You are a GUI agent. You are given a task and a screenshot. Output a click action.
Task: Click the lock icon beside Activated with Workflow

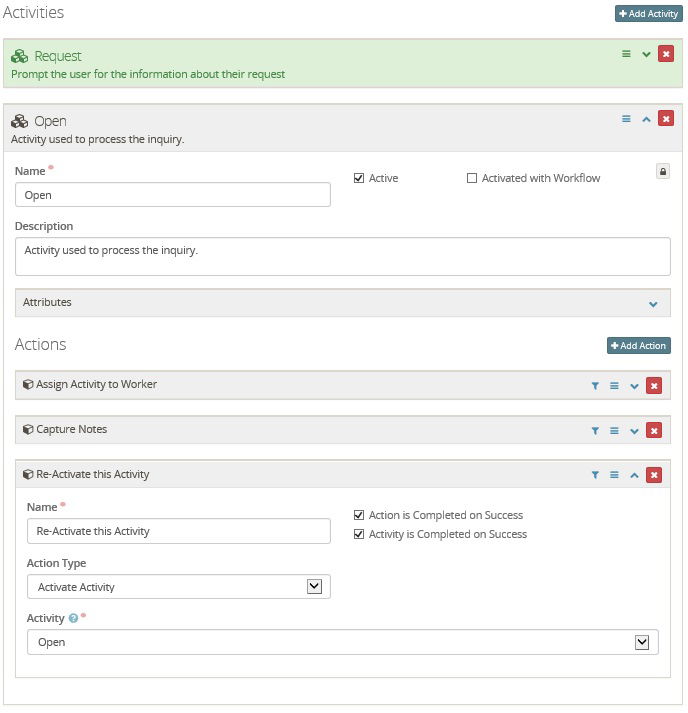tap(662, 172)
